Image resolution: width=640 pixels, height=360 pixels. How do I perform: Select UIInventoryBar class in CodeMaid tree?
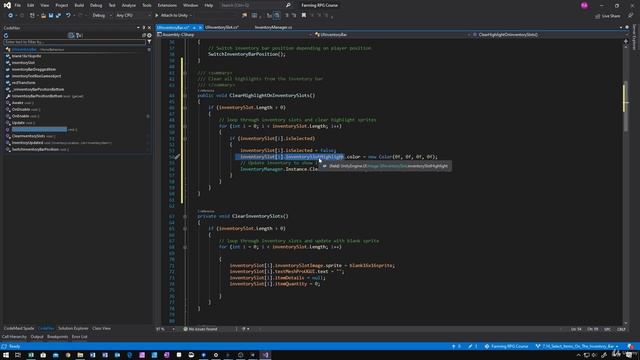(24, 49)
